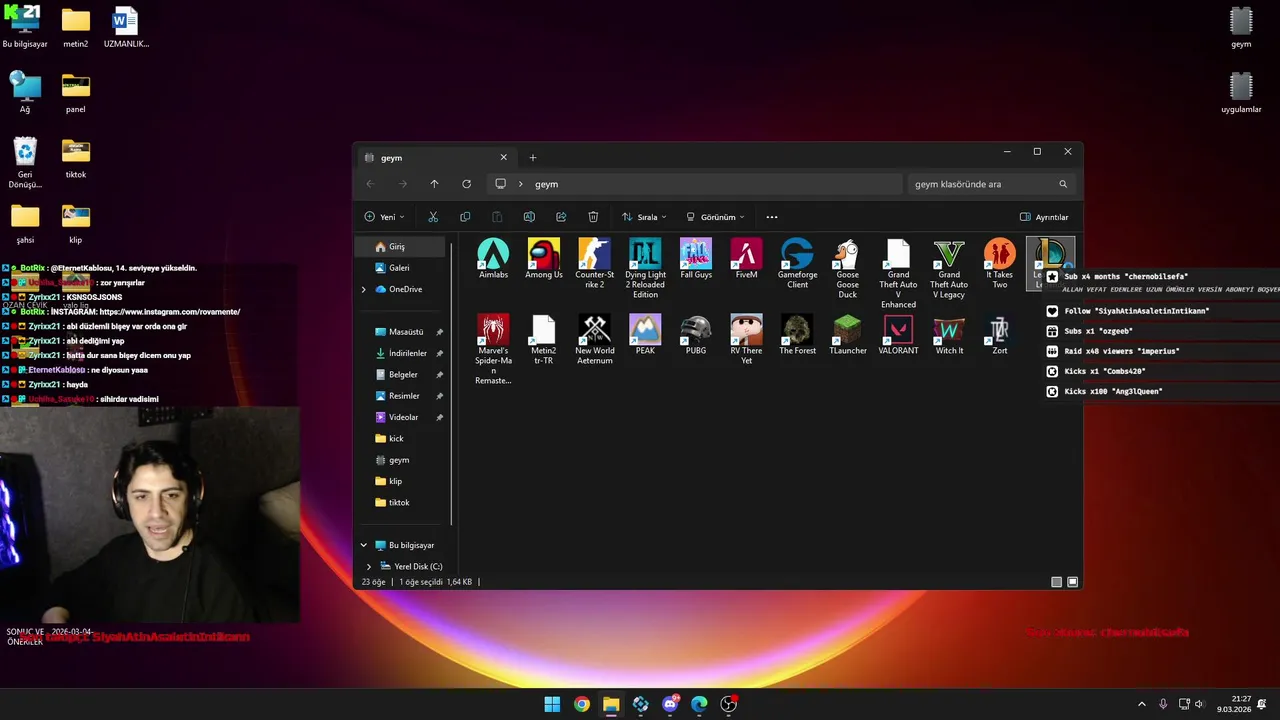Screen dimensions: 1280x720
Task: Click the geym address bar breadcrumb
Action: click(x=546, y=184)
